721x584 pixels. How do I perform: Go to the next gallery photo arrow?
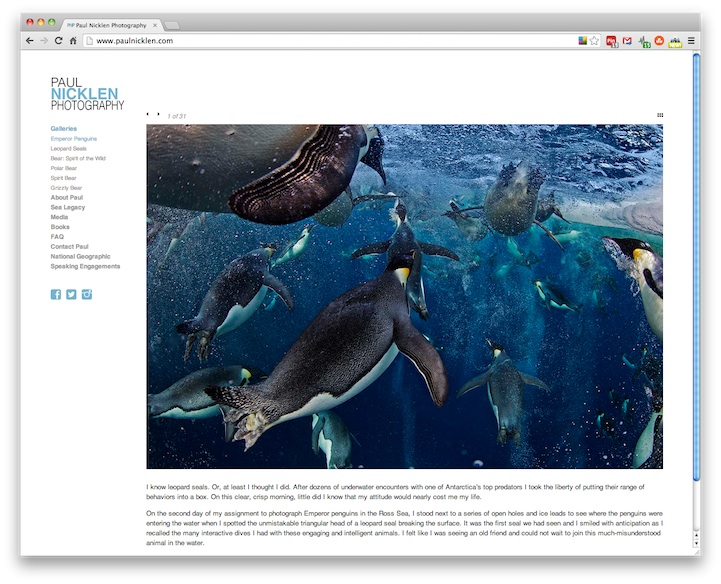click(158, 114)
